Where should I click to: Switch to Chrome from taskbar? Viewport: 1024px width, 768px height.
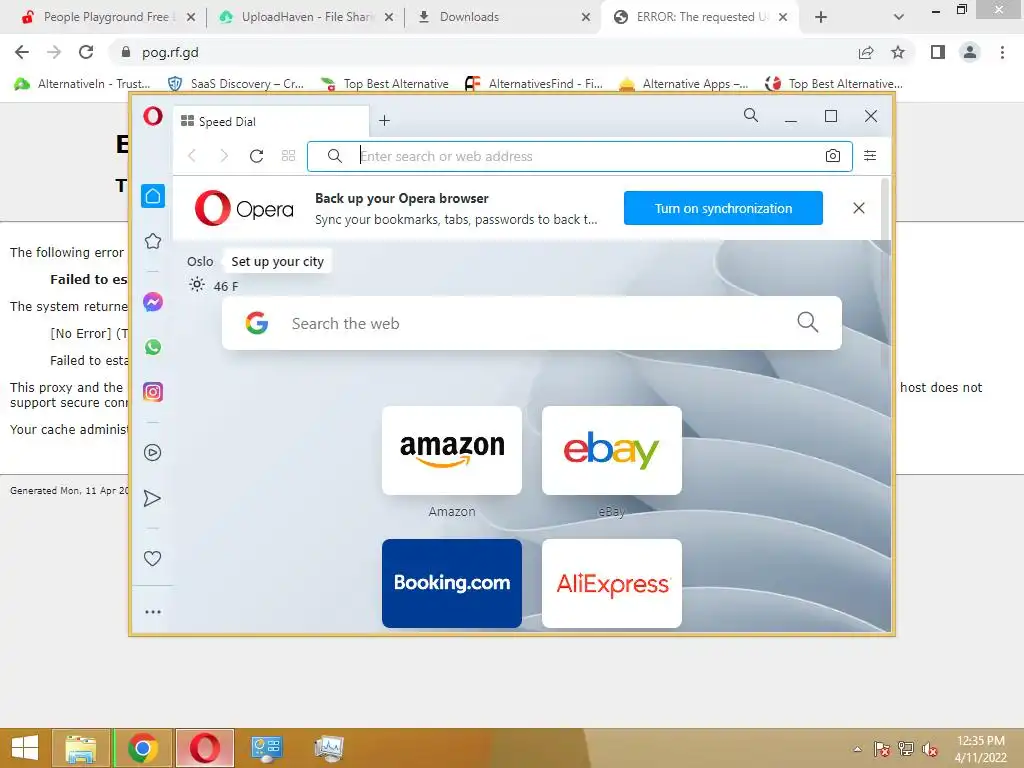click(x=143, y=748)
